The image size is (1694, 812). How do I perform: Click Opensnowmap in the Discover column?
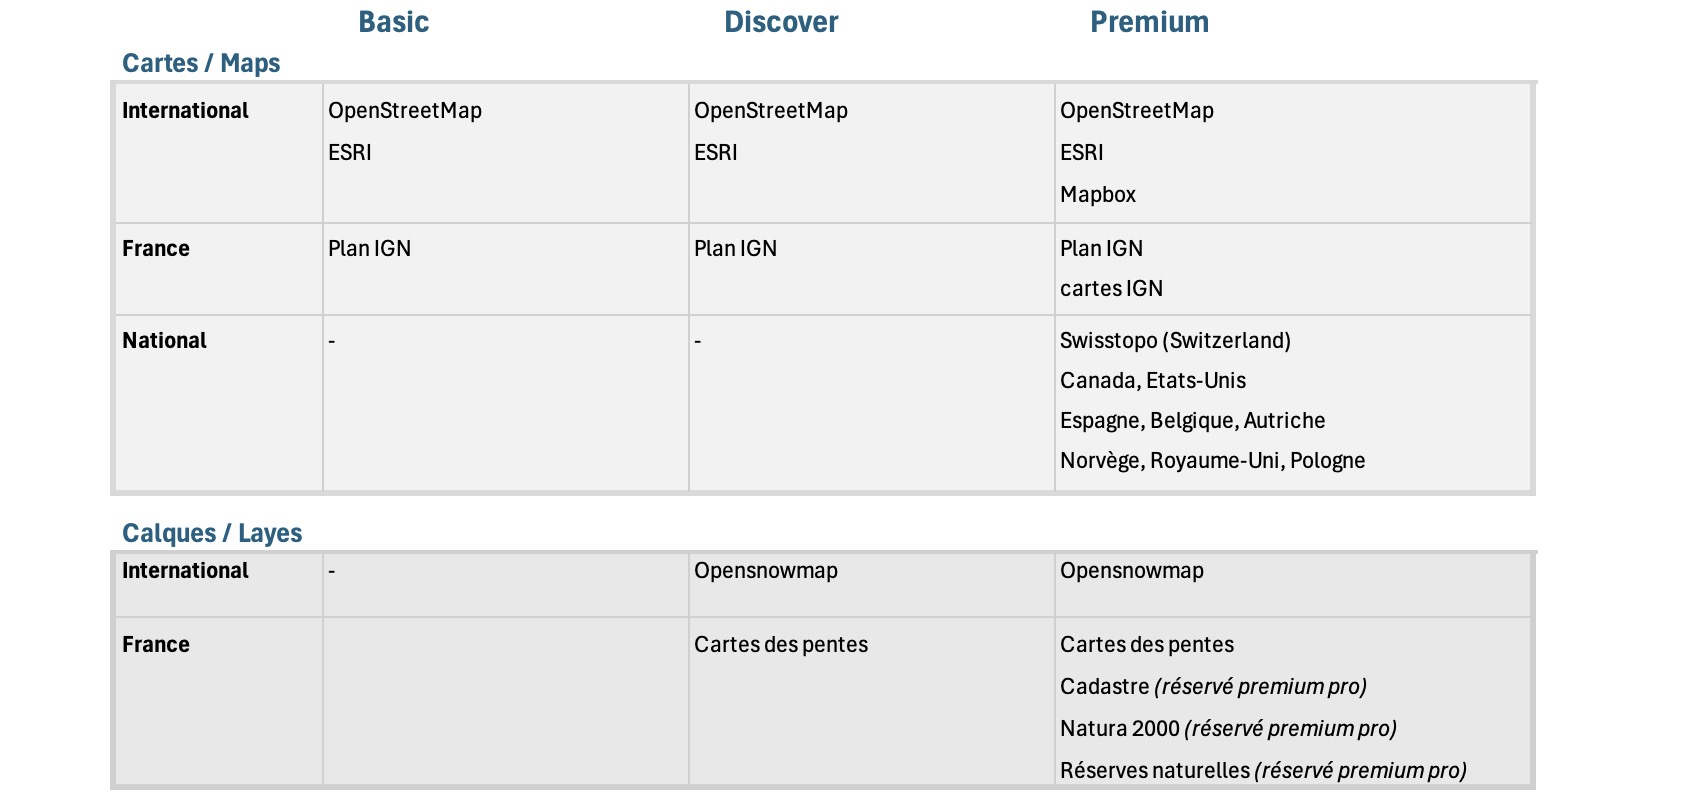click(765, 570)
